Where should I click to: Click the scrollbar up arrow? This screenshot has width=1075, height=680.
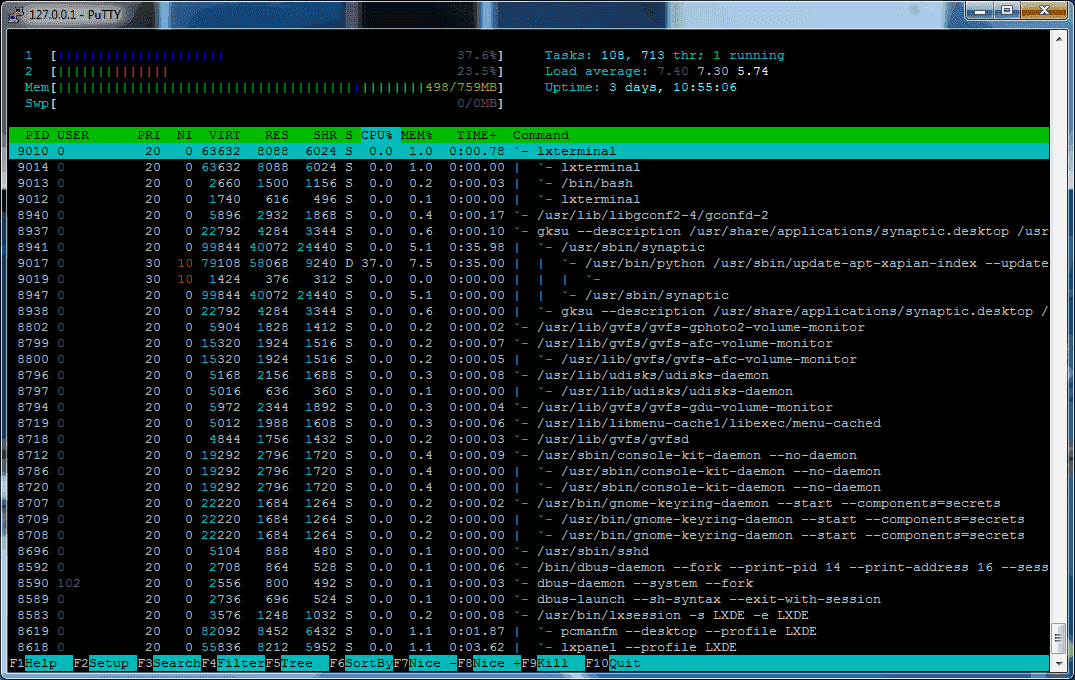(x=1059, y=38)
